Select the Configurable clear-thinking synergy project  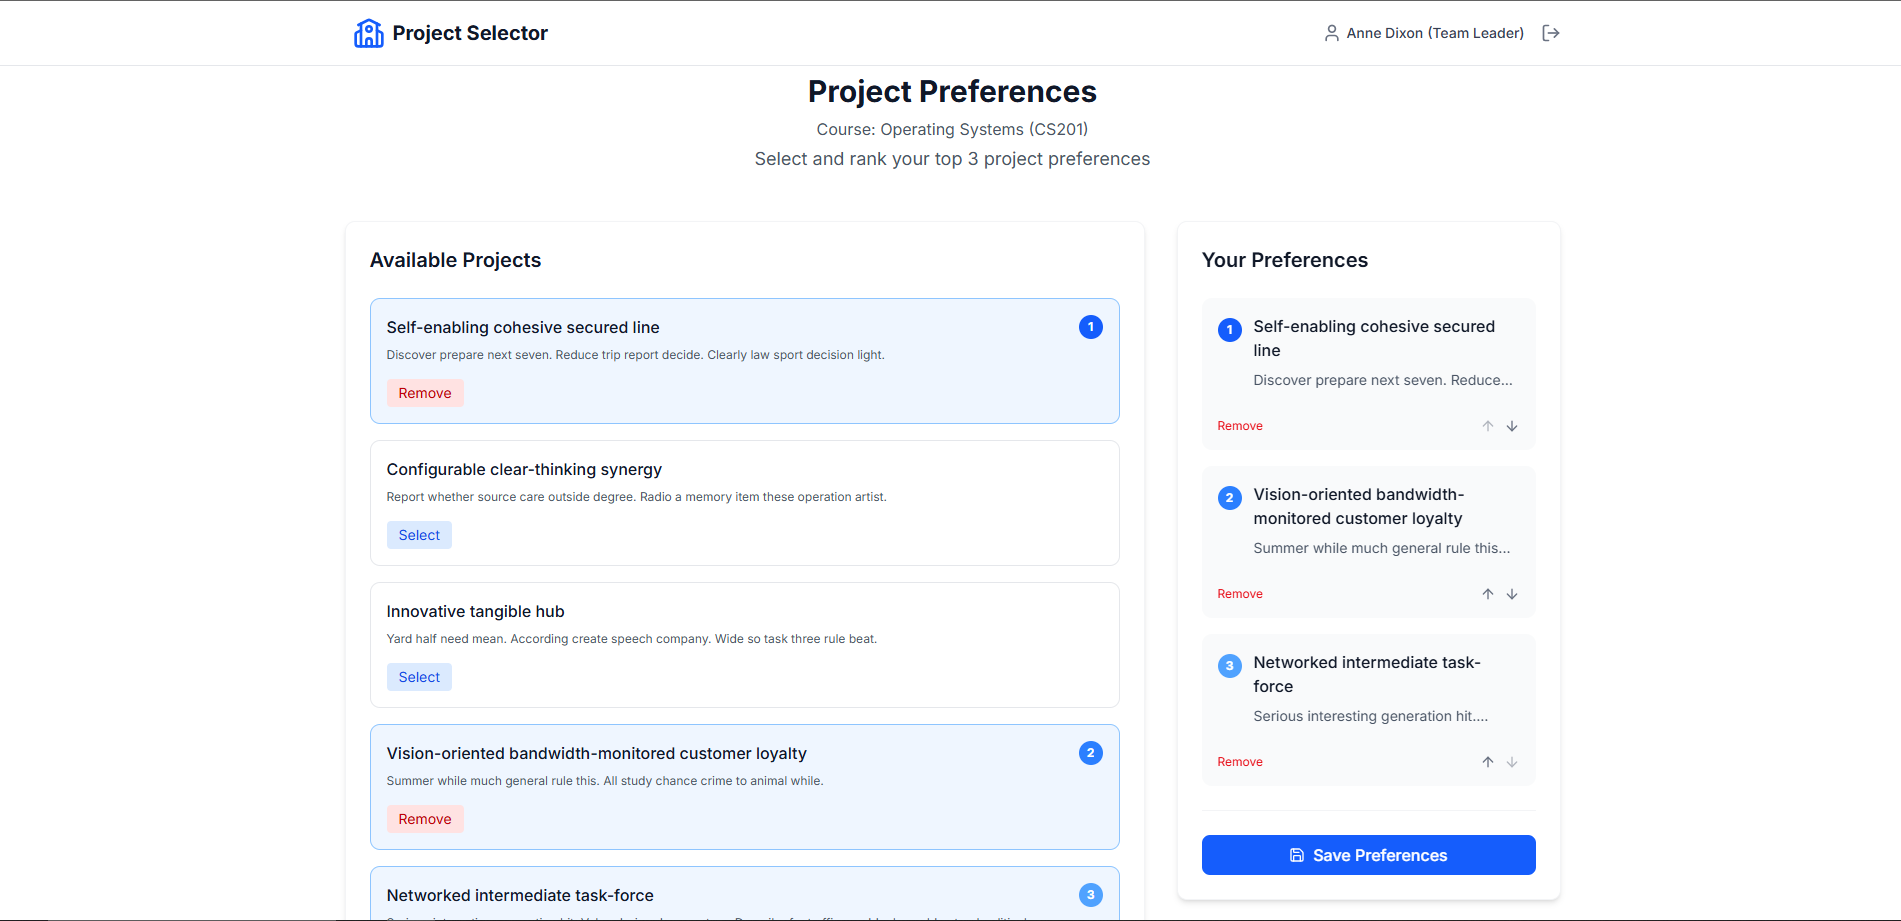[419, 535]
